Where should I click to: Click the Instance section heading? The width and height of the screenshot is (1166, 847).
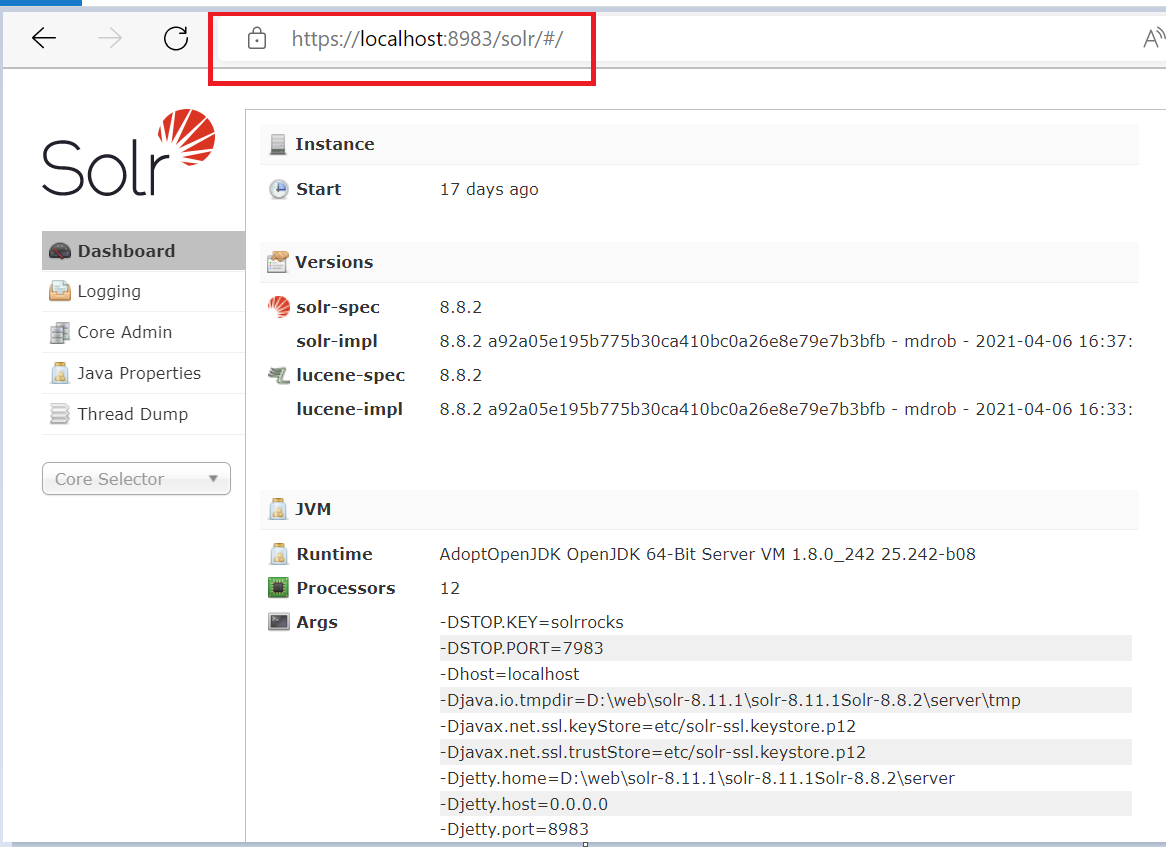click(x=335, y=144)
